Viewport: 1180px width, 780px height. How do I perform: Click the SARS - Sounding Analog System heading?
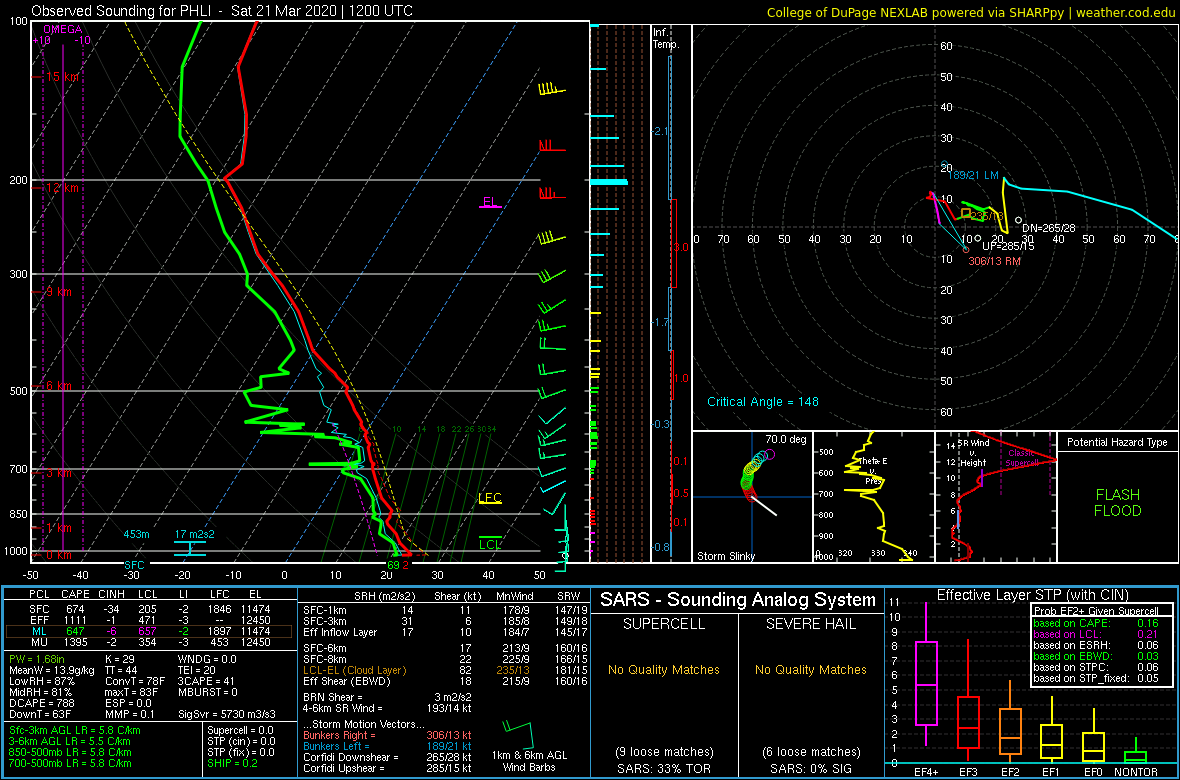coord(738,600)
